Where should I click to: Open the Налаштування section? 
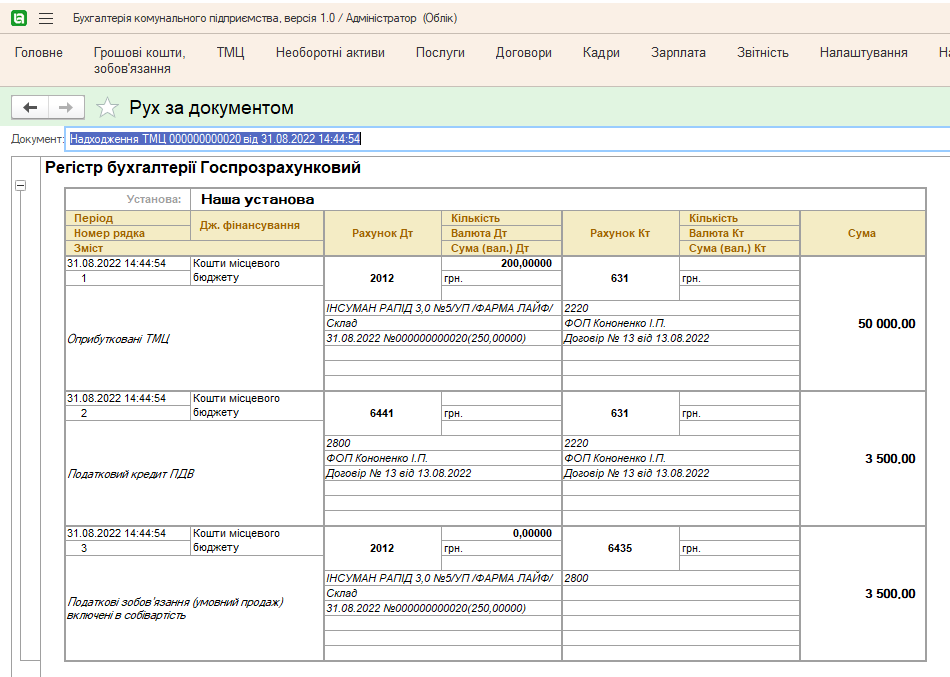[863, 53]
